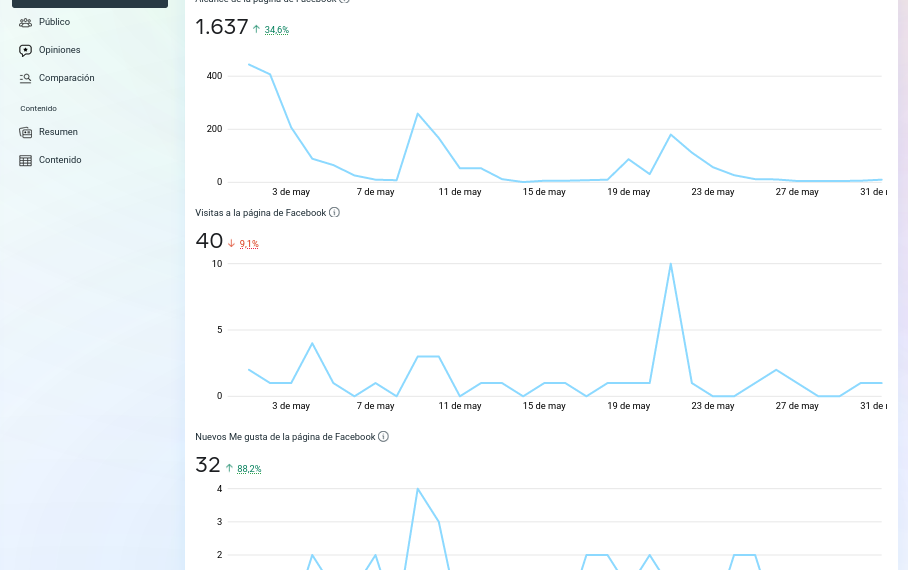Click the 'Visitas a la página de Facebook' heading

(261, 213)
